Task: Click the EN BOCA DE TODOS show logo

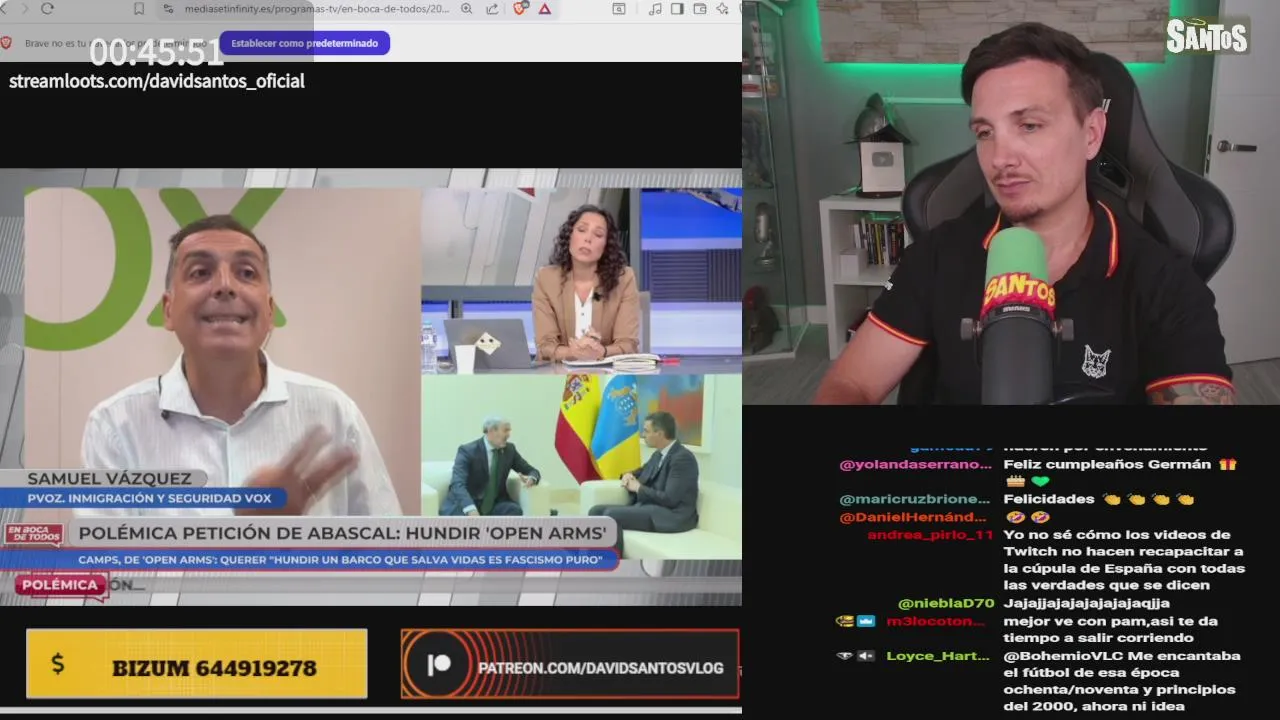Action: (x=33, y=535)
